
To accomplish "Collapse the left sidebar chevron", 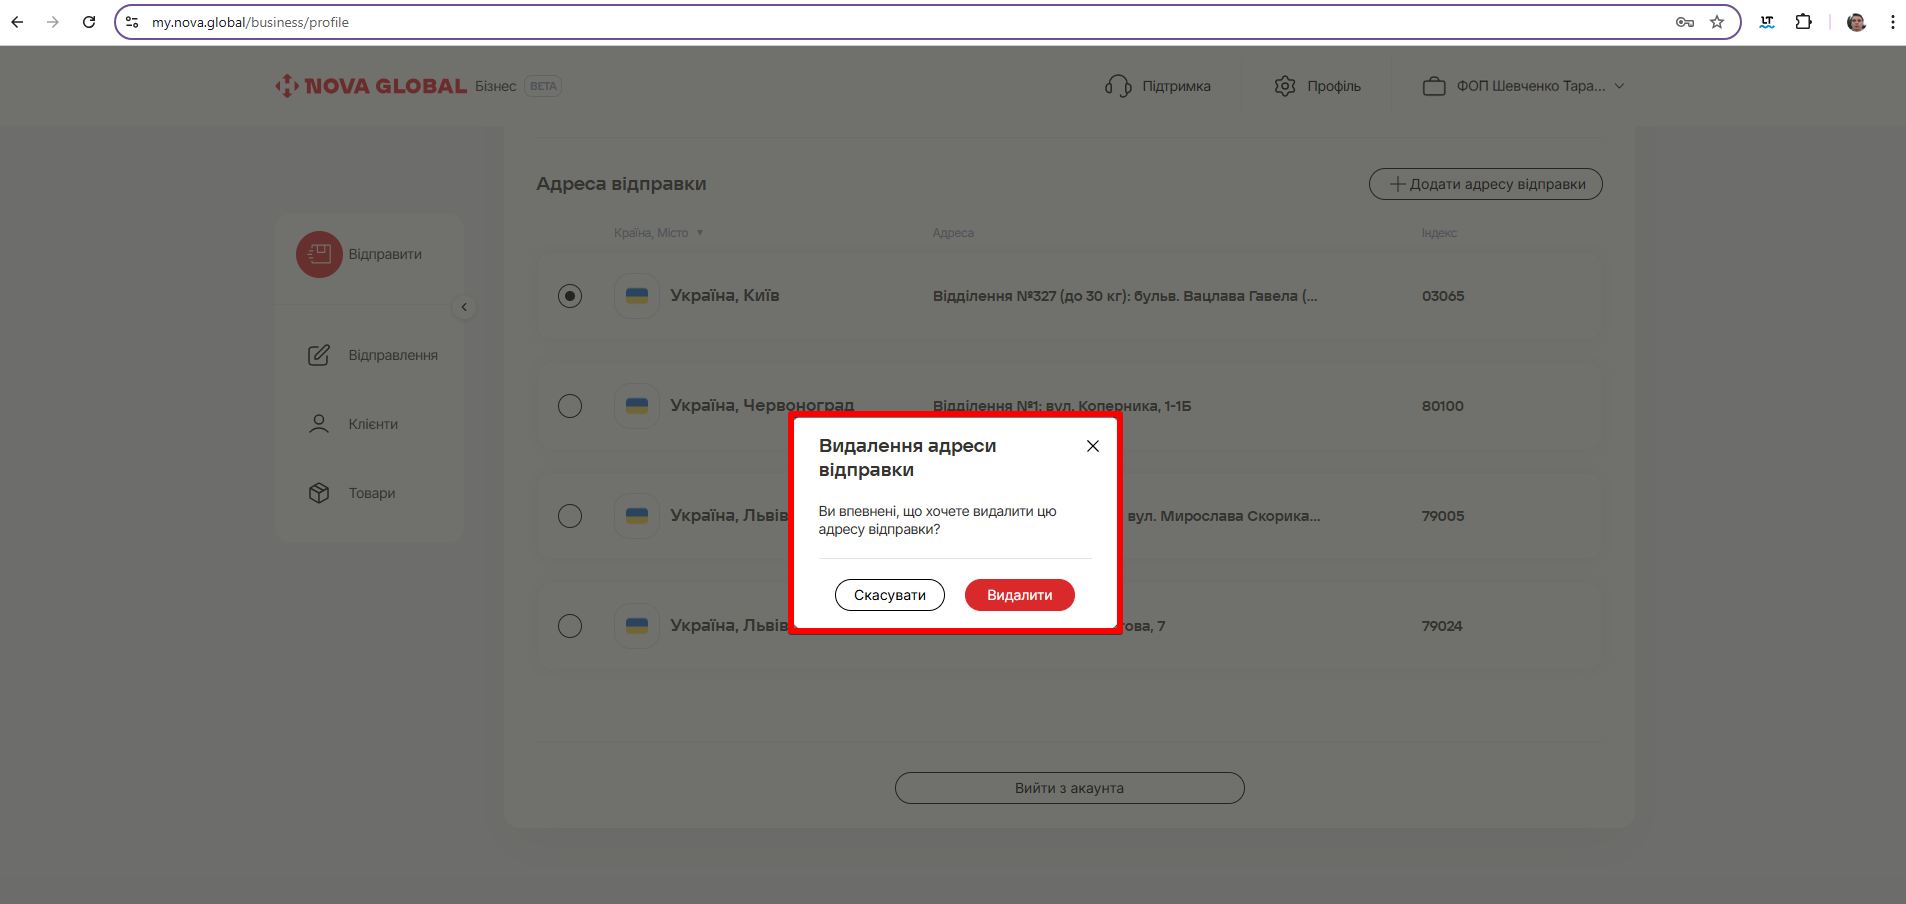I will (464, 307).
